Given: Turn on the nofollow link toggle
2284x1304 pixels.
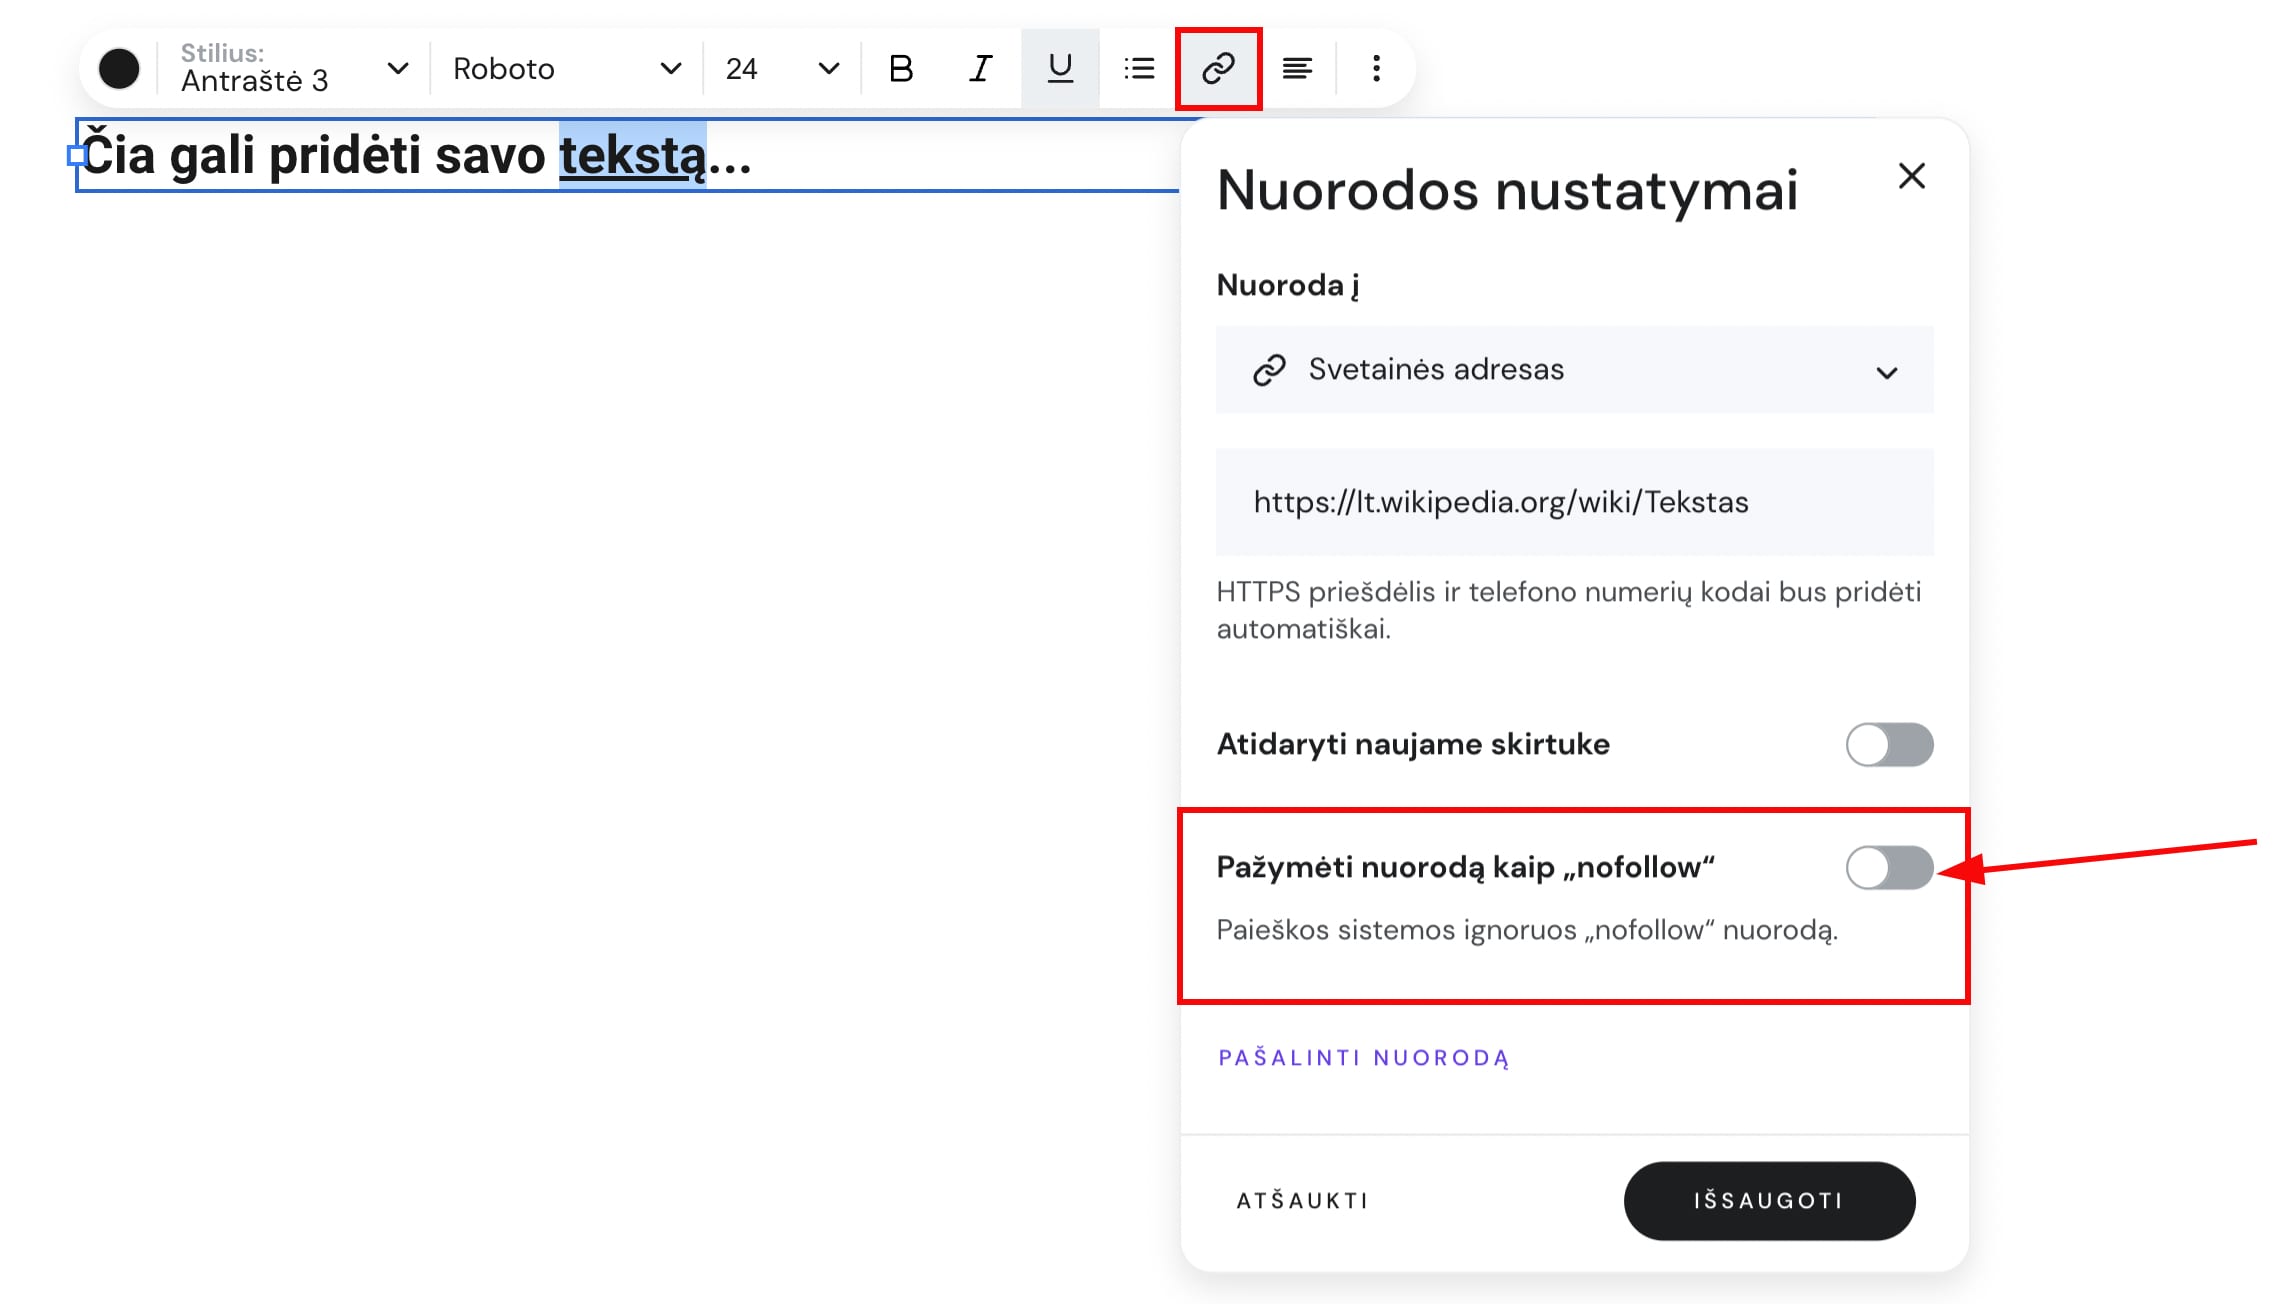Looking at the screenshot, I should click(x=1888, y=868).
